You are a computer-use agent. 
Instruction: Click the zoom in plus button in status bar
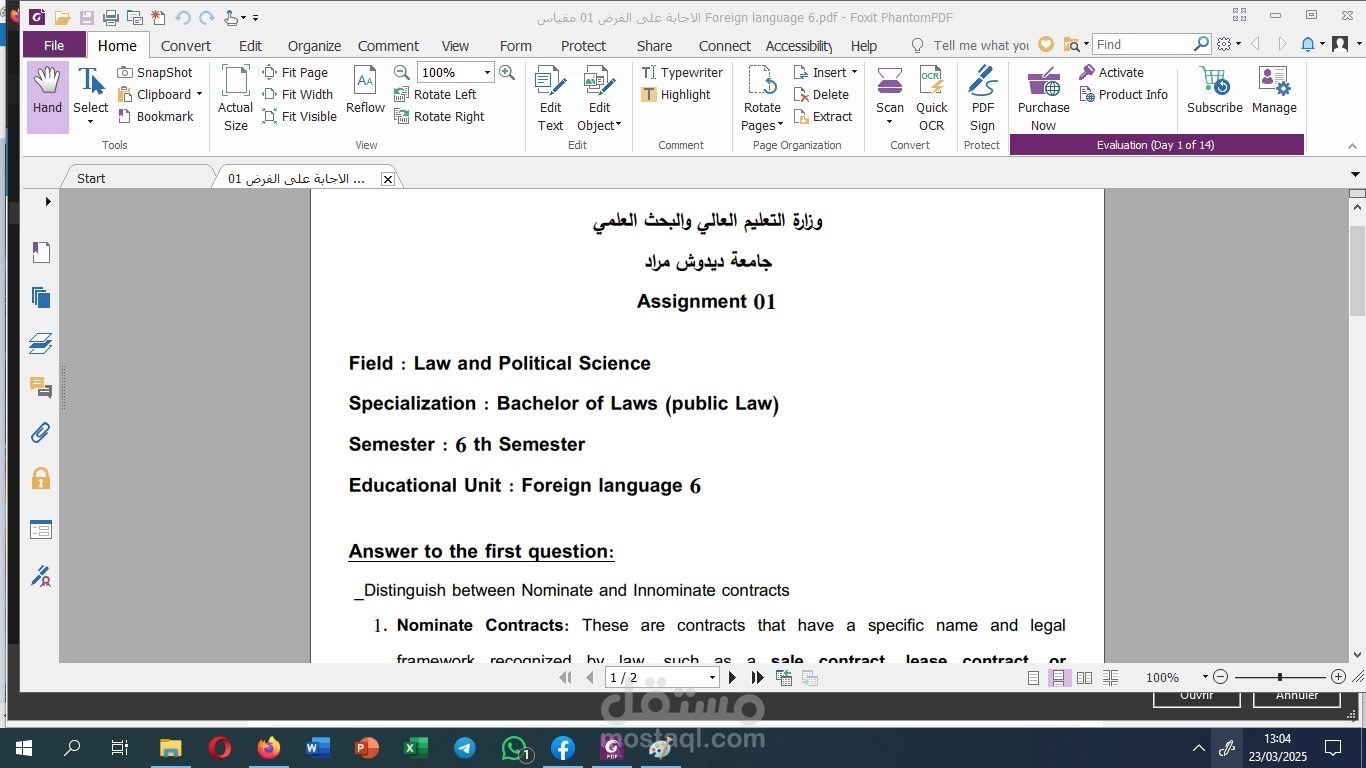(1338, 677)
